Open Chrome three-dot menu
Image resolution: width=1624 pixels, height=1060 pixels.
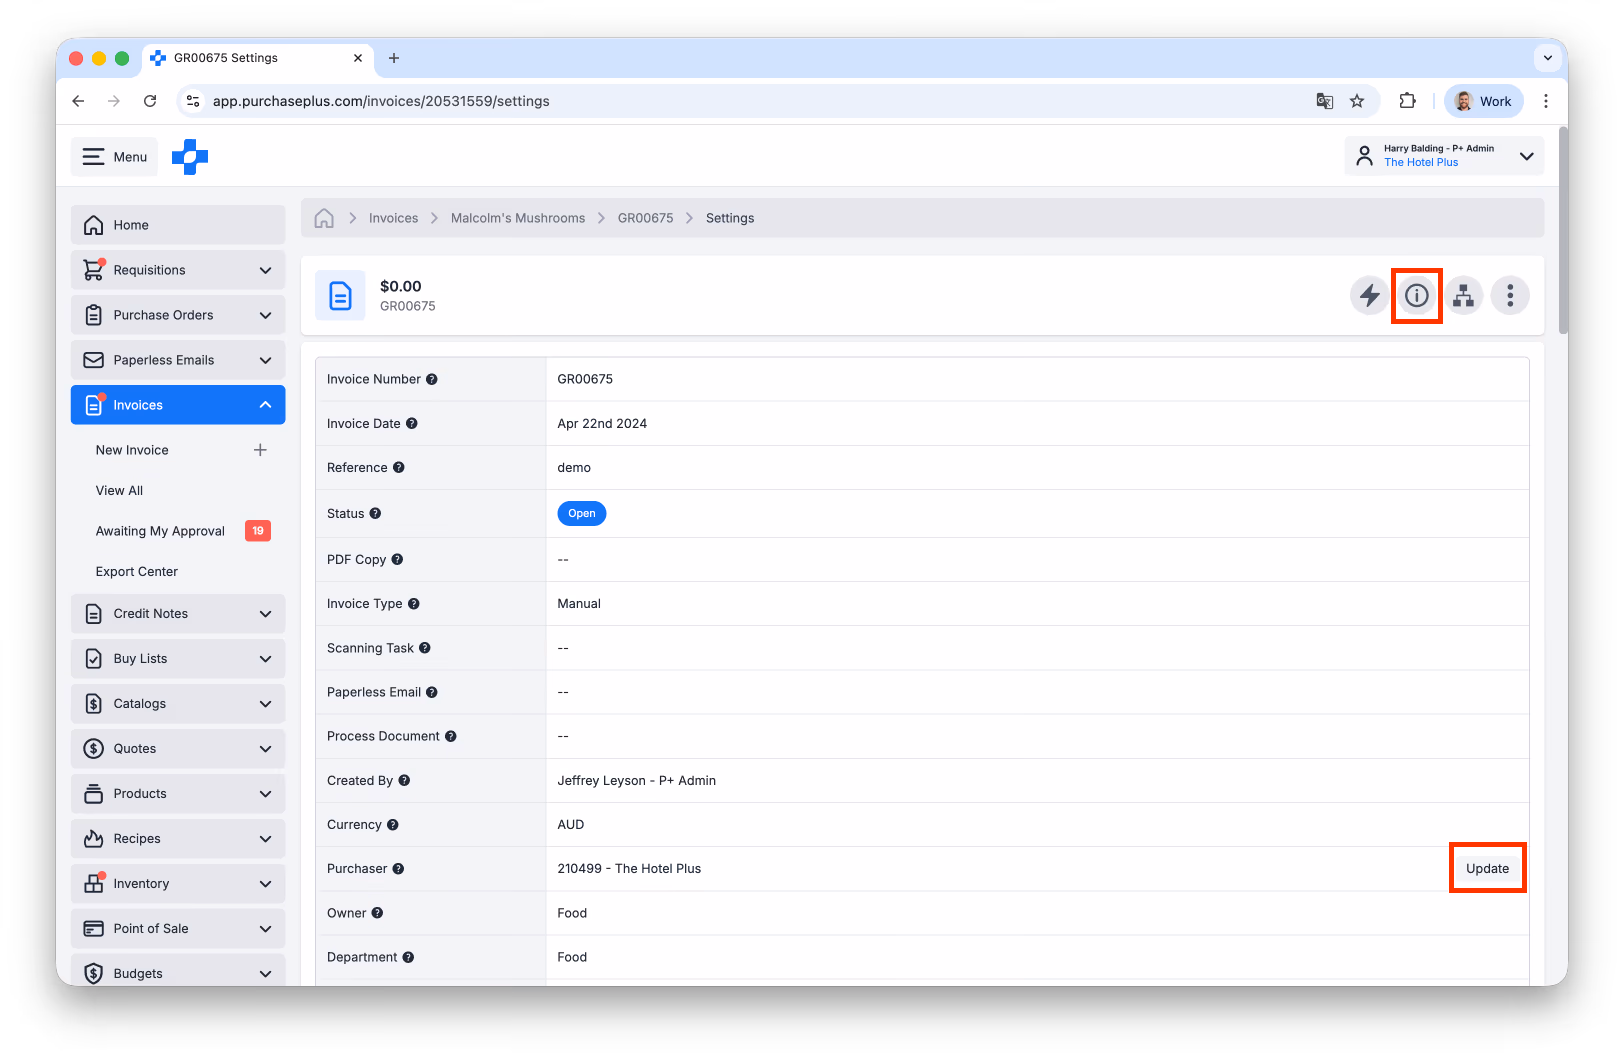(1546, 101)
